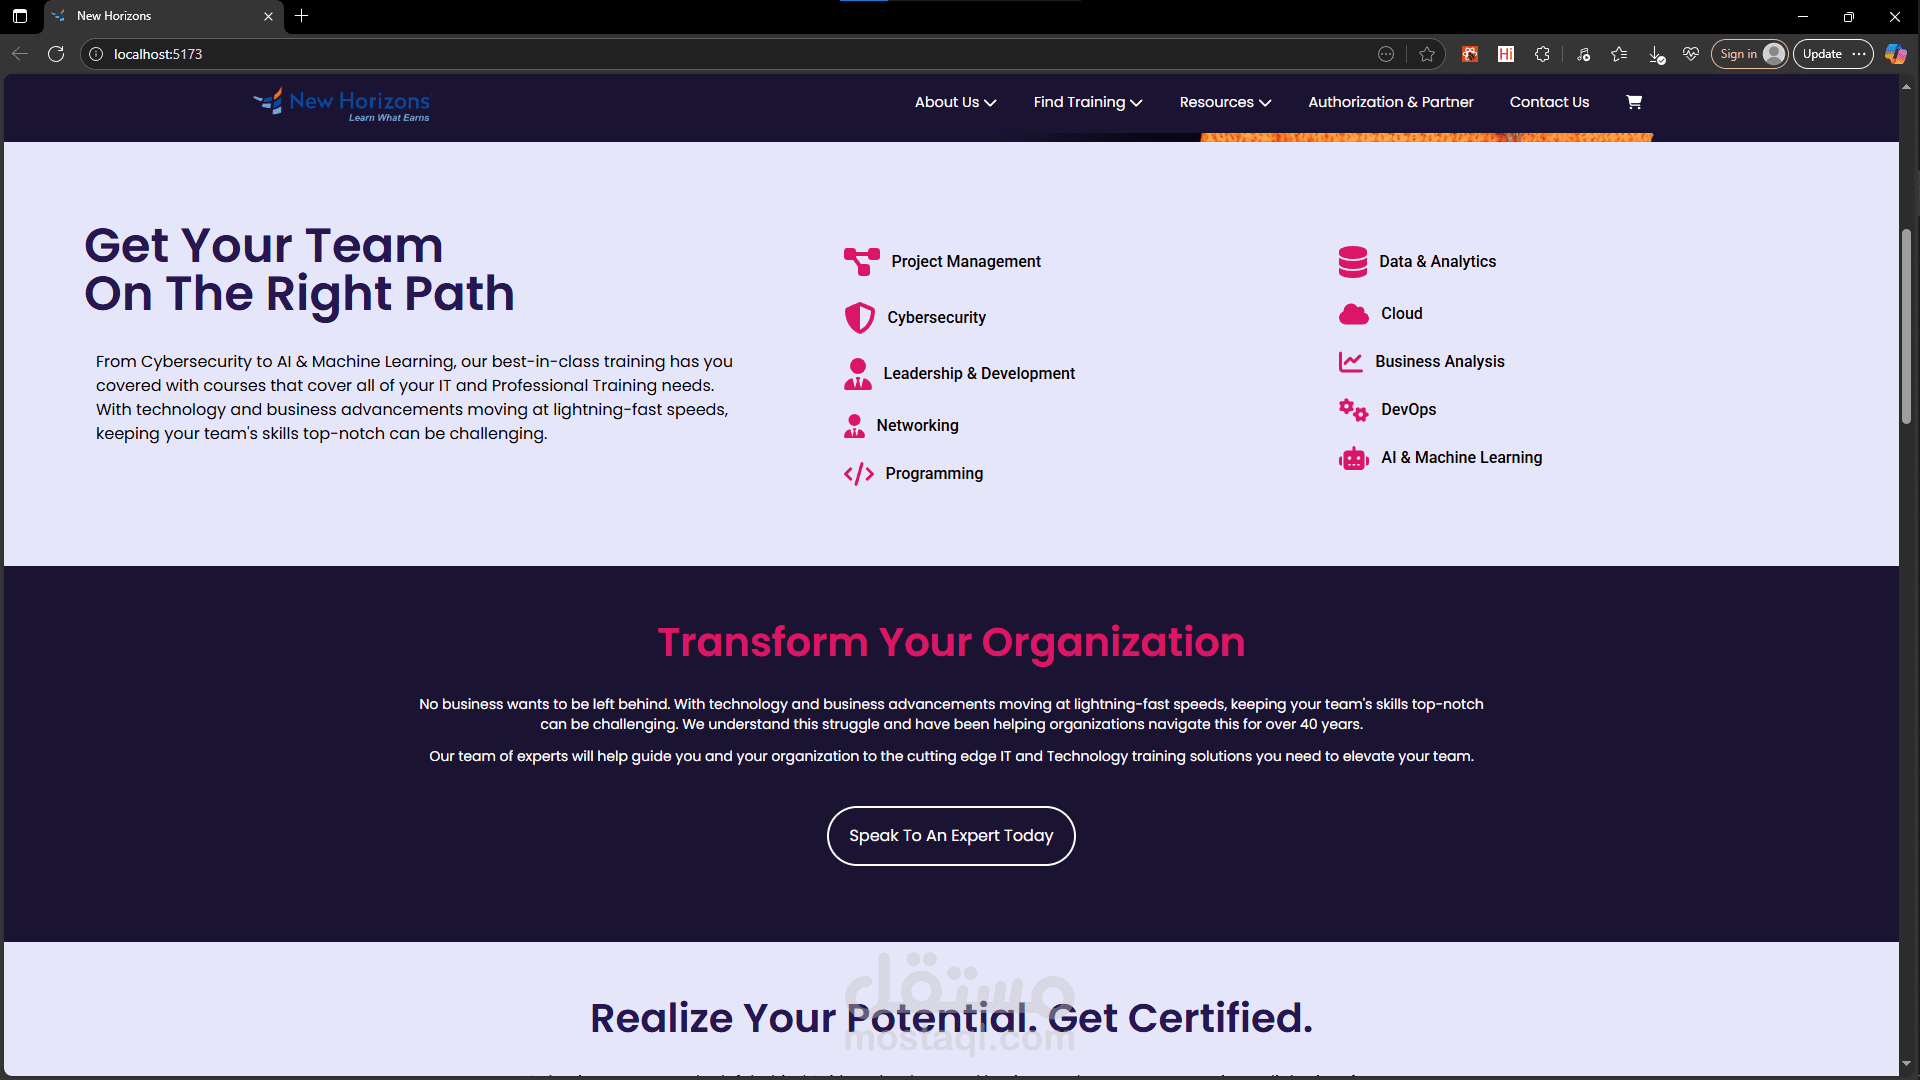The image size is (1920, 1080).
Task: Click the Cloud category icon
Action: click(x=1353, y=314)
